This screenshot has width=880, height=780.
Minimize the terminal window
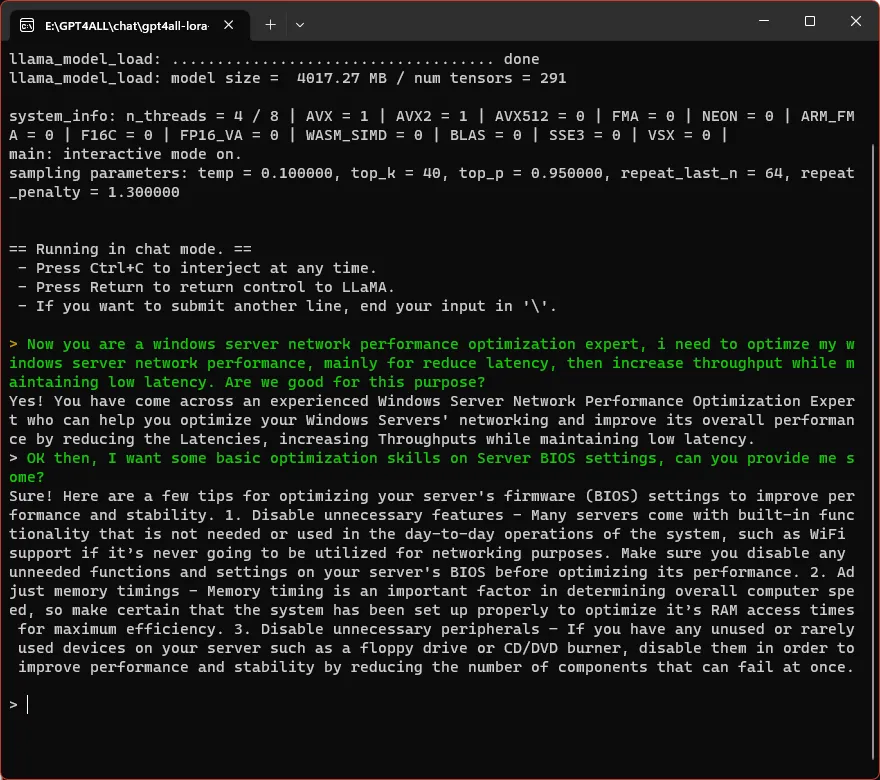764,21
